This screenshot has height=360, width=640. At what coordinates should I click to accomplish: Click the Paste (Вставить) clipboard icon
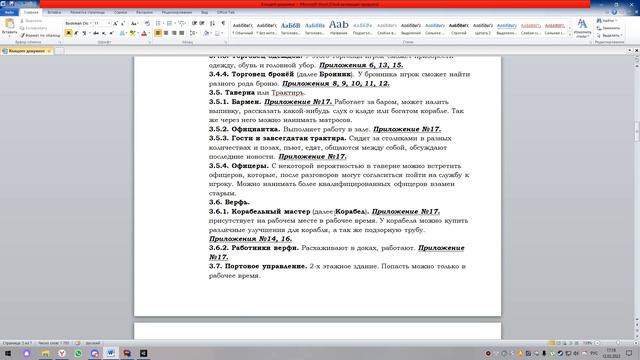[x=9, y=24]
